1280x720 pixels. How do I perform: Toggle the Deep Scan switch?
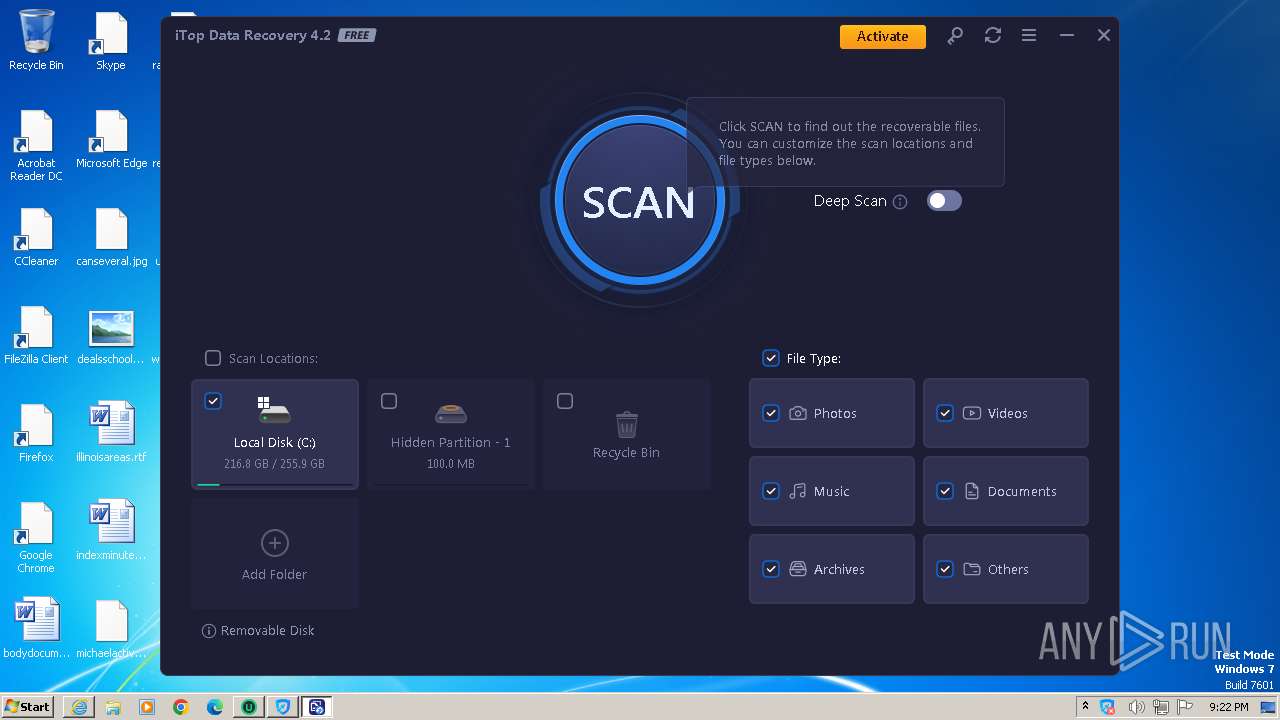point(944,201)
